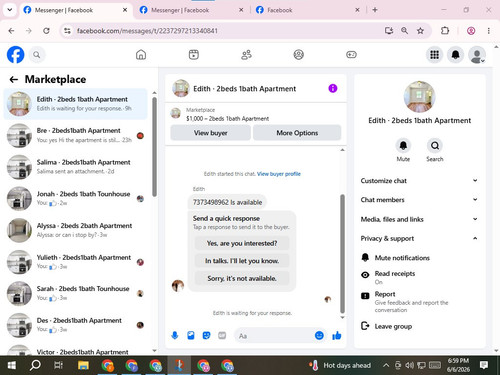Click Search magnifier in chat details

(x=435, y=146)
